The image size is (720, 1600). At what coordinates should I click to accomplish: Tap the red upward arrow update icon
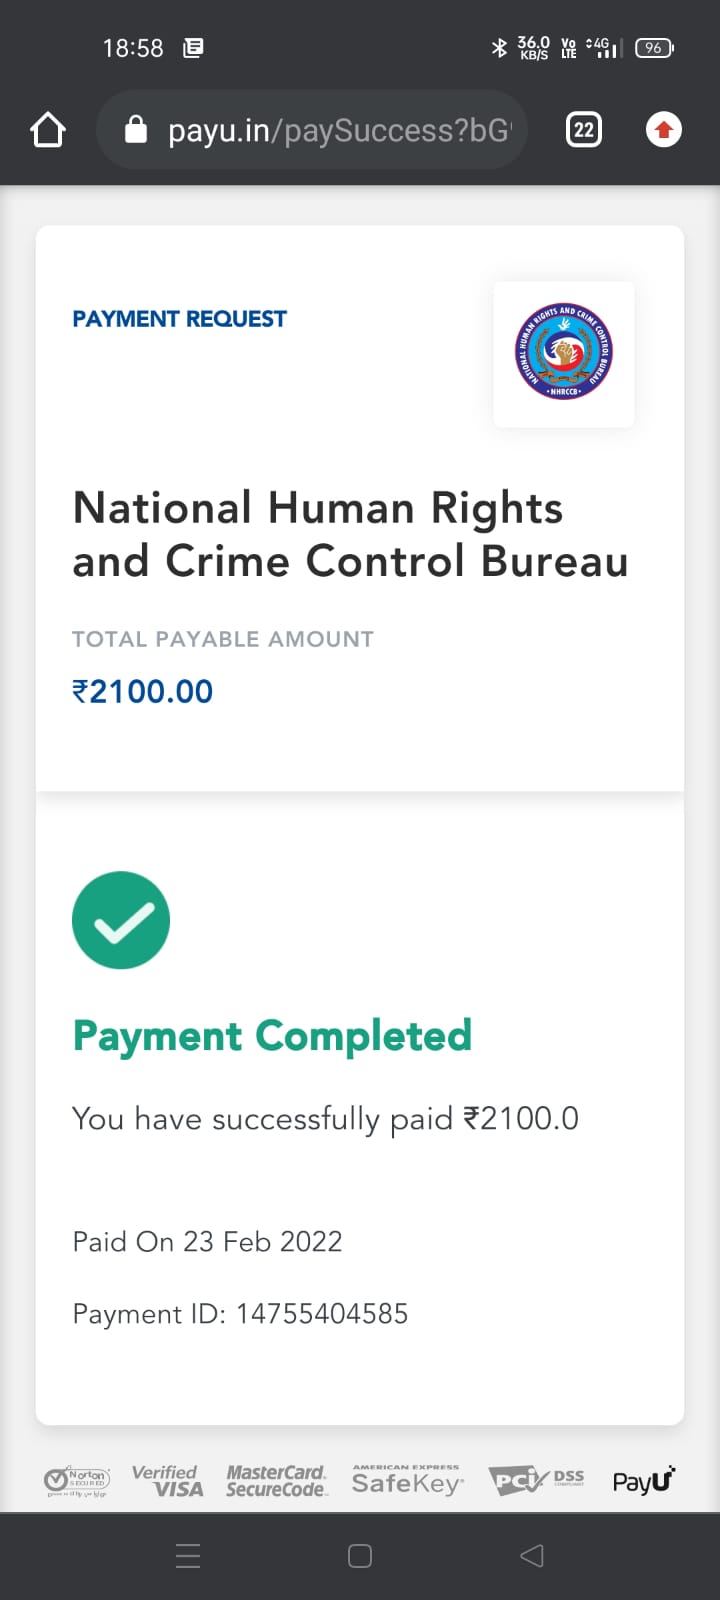coord(664,130)
